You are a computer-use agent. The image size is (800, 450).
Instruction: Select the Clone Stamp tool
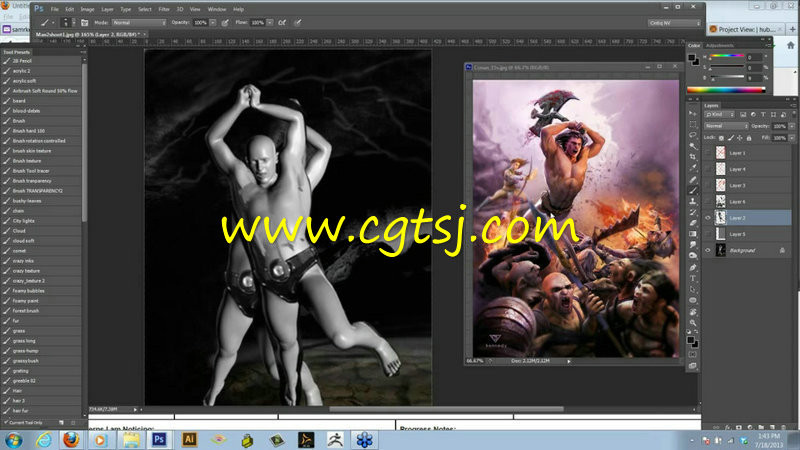tap(692, 202)
